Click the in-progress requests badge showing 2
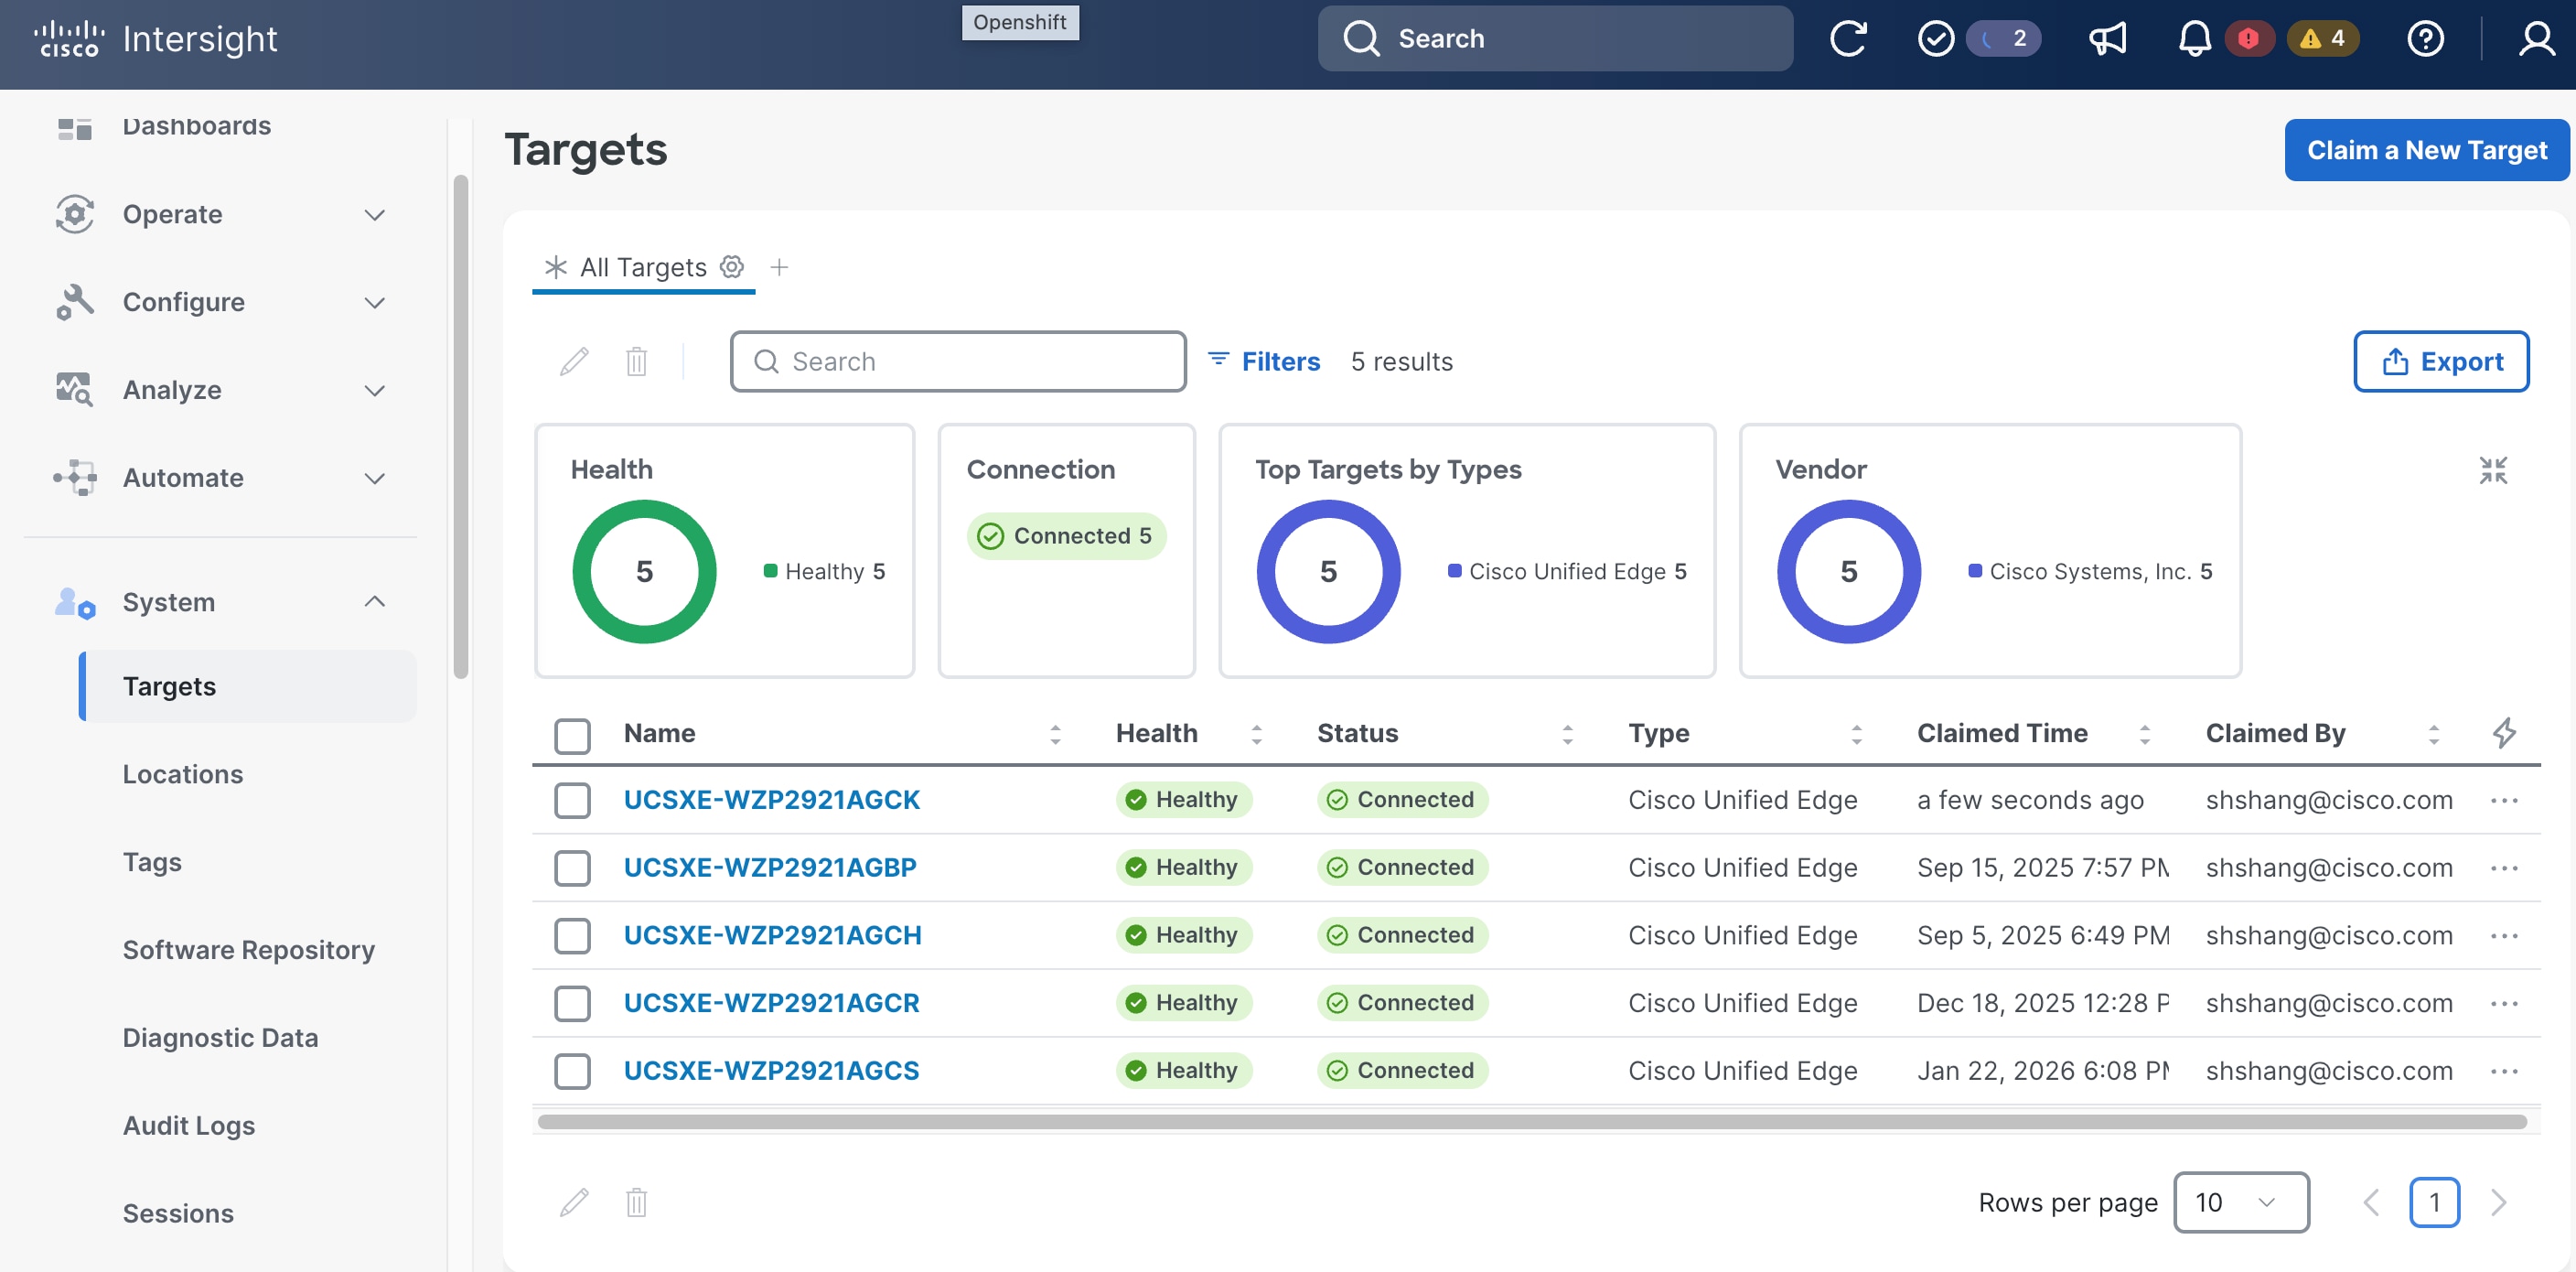This screenshot has height=1272, width=2576. [x=2003, y=39]
